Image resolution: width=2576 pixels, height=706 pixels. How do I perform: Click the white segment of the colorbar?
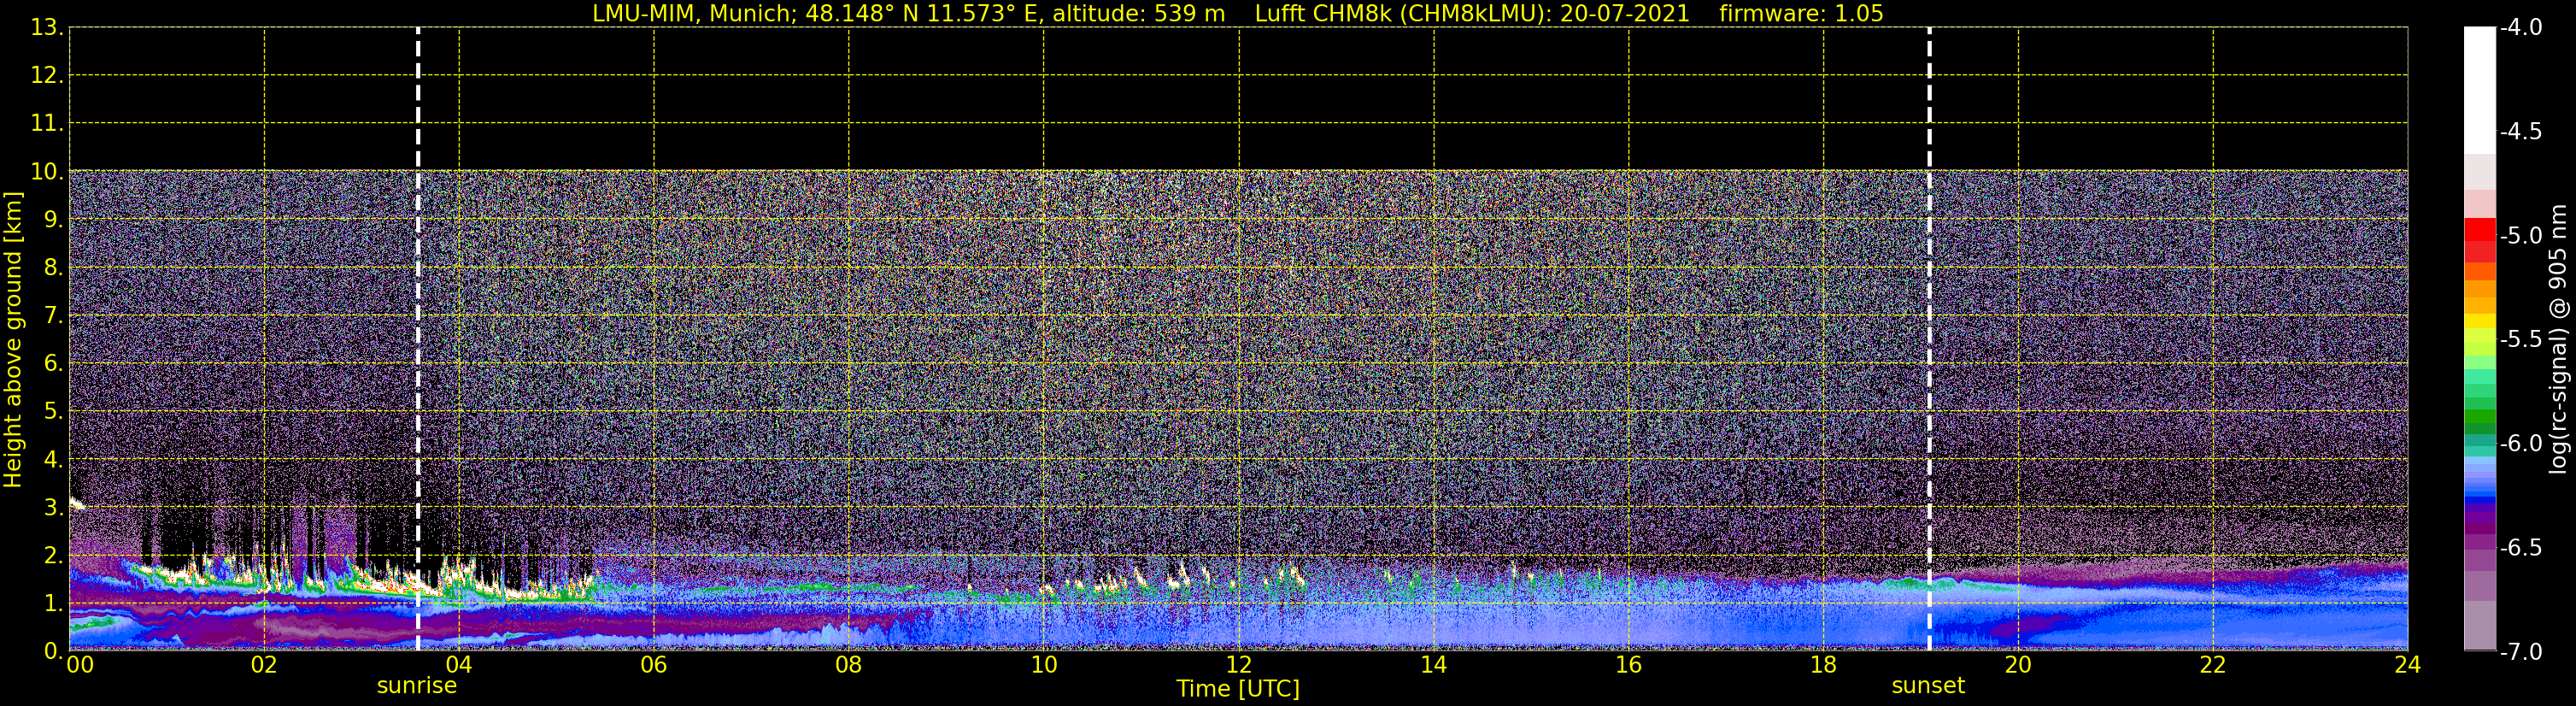pos(2480,90)
